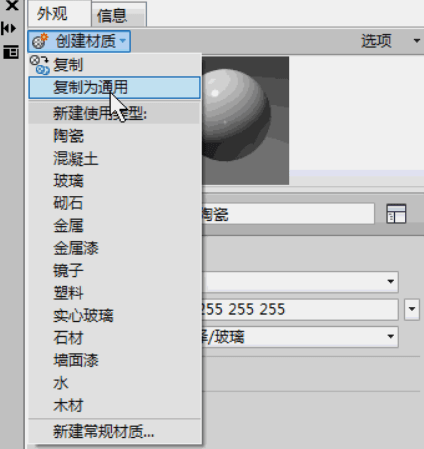
Task: Open the 创建材质 dropdown button
Action: pyautogui.click(x=79, y=41)
